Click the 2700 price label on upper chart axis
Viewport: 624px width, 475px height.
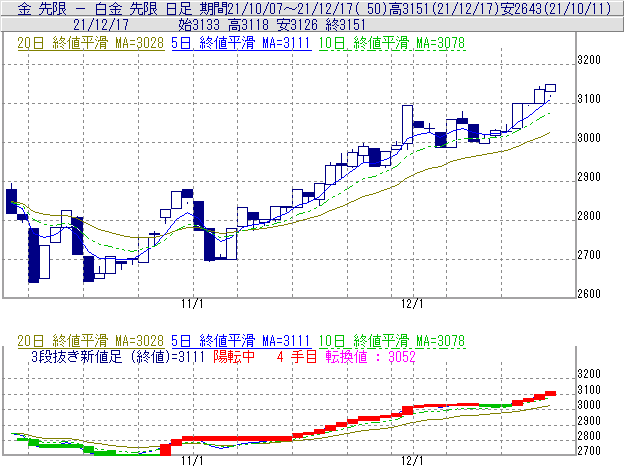point(589,255)
